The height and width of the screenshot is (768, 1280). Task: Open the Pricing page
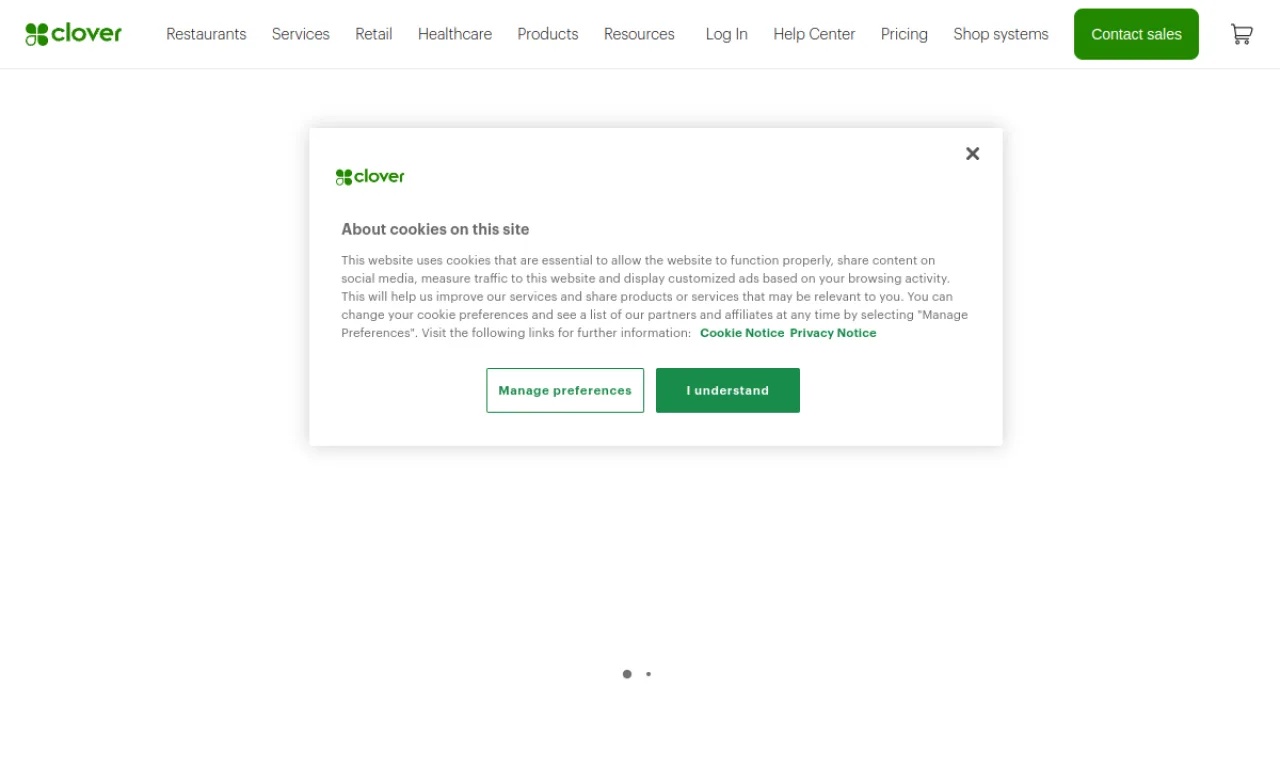click(x=904, y=34)
